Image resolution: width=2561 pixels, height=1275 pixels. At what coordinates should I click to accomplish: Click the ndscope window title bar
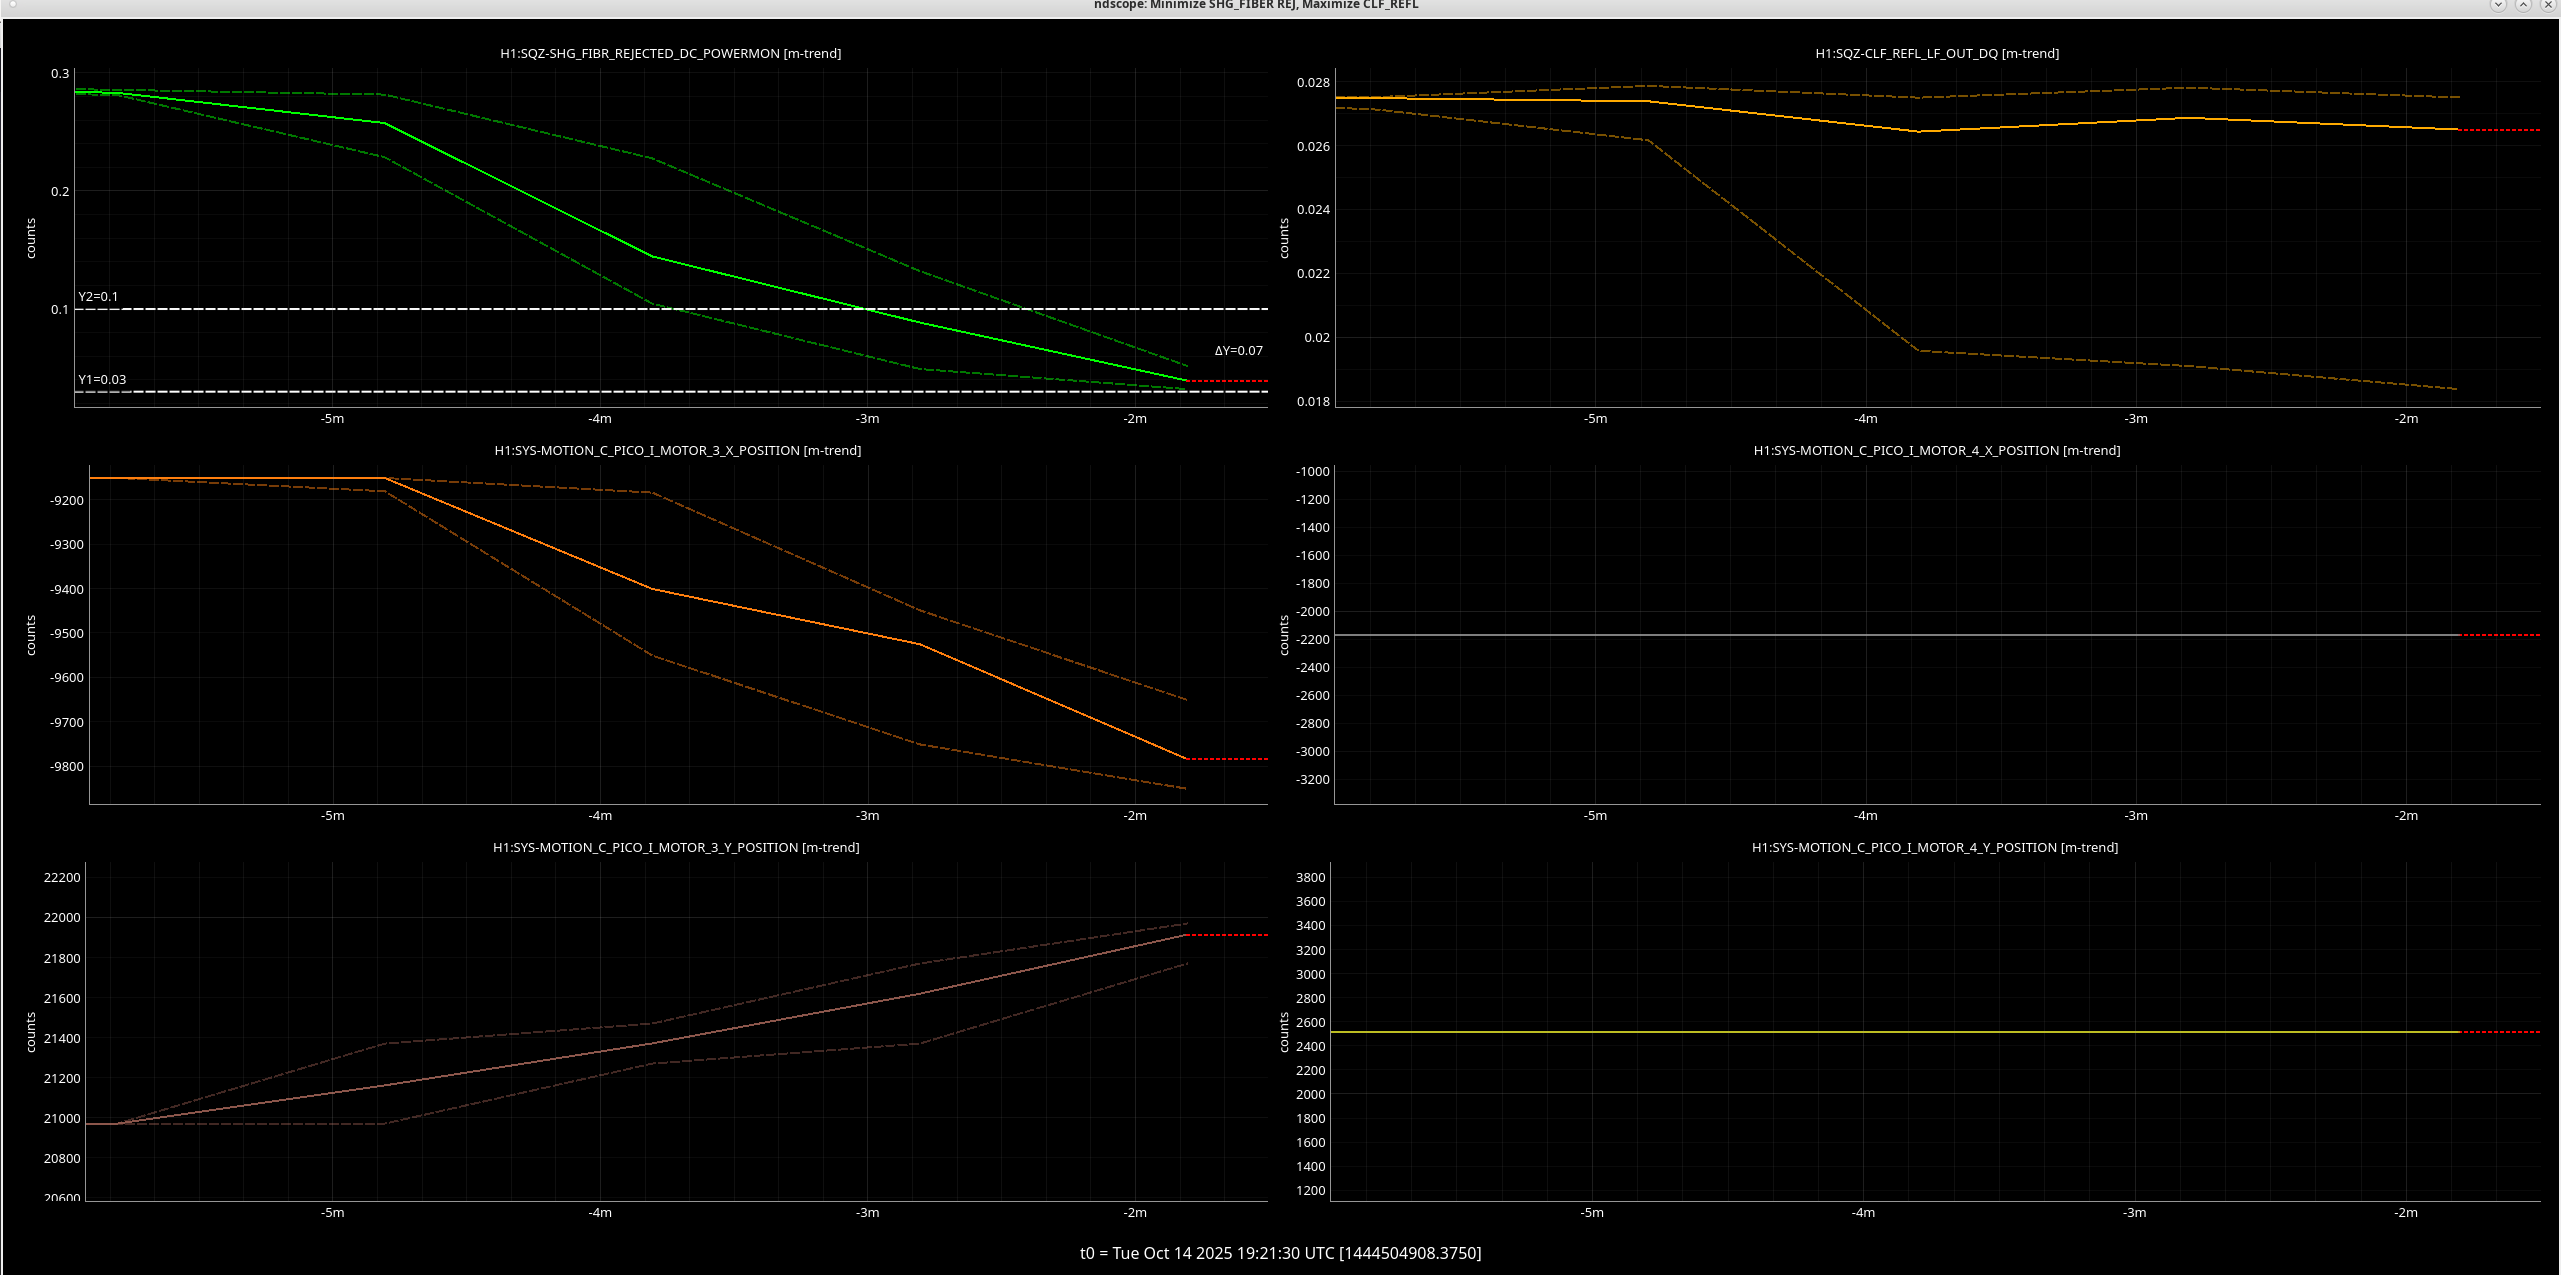click(x=1255, y=5)
